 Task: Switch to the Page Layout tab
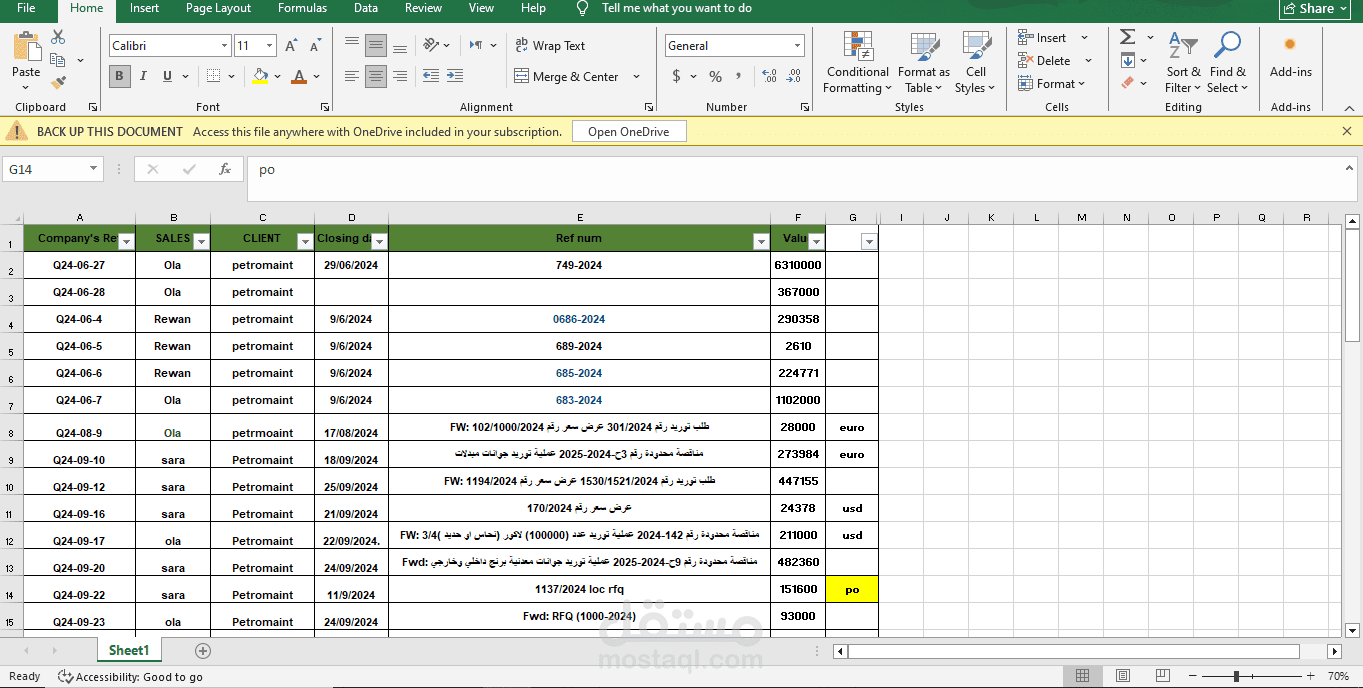click(x=218, y=8)
